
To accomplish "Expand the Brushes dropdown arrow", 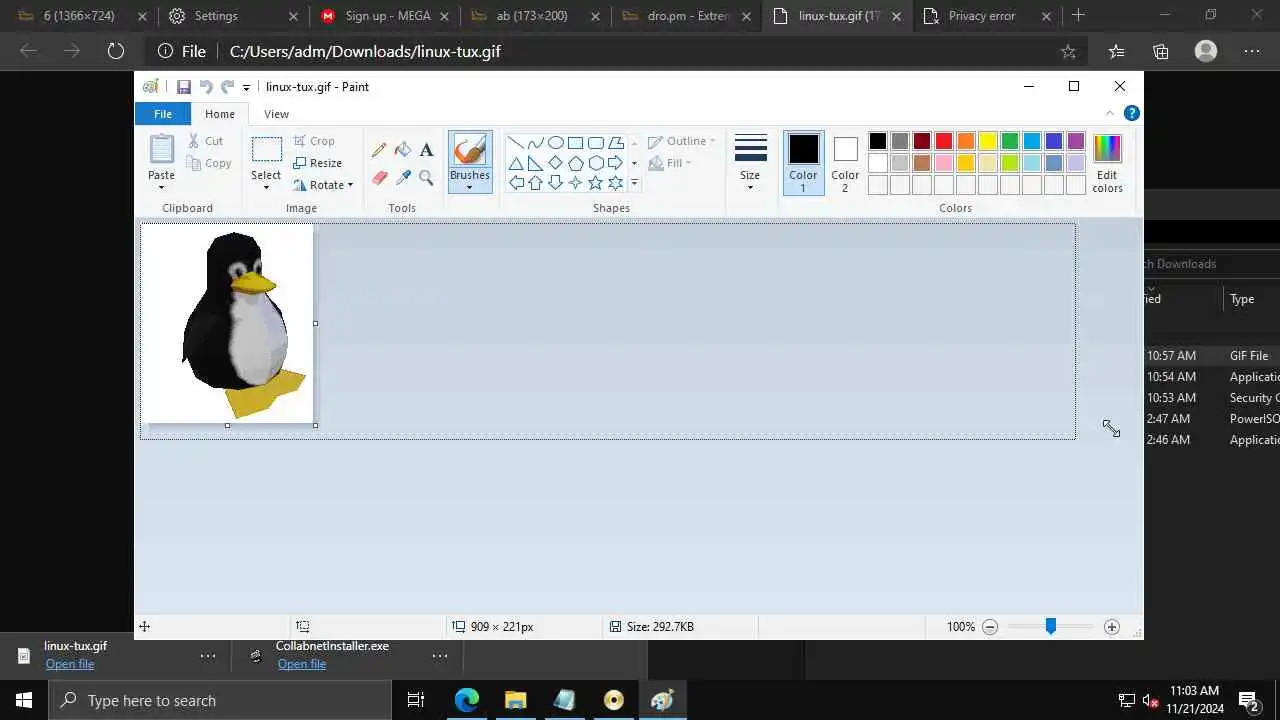I will point(469,187).
